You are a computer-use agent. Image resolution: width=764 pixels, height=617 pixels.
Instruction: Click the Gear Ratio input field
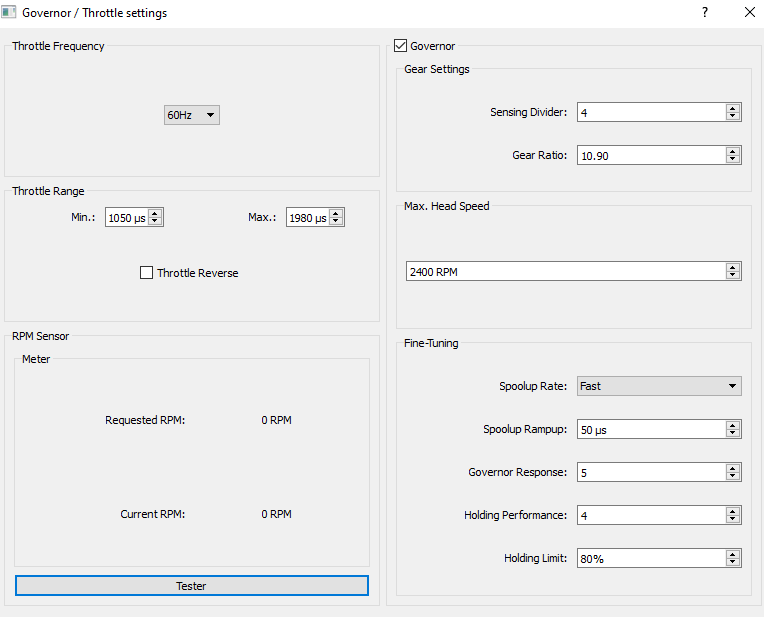pyautogui.click(x=650, y=155)
